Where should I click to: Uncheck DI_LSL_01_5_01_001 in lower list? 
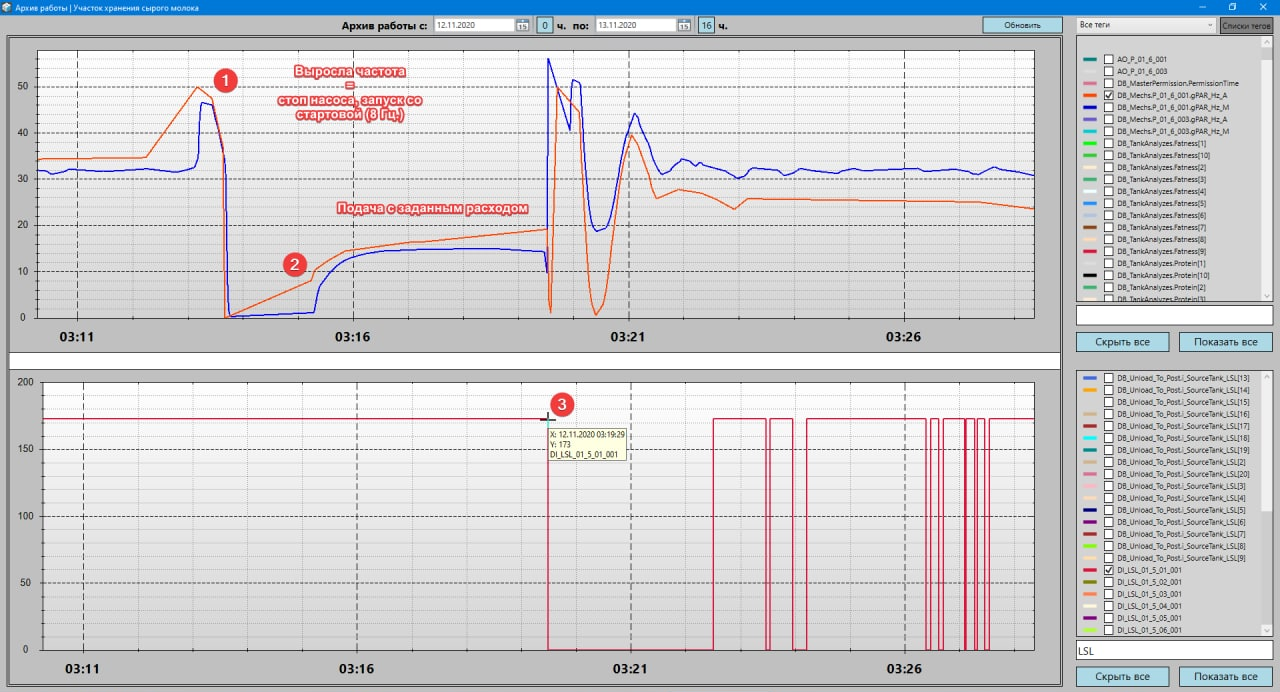click(1108, 570)
